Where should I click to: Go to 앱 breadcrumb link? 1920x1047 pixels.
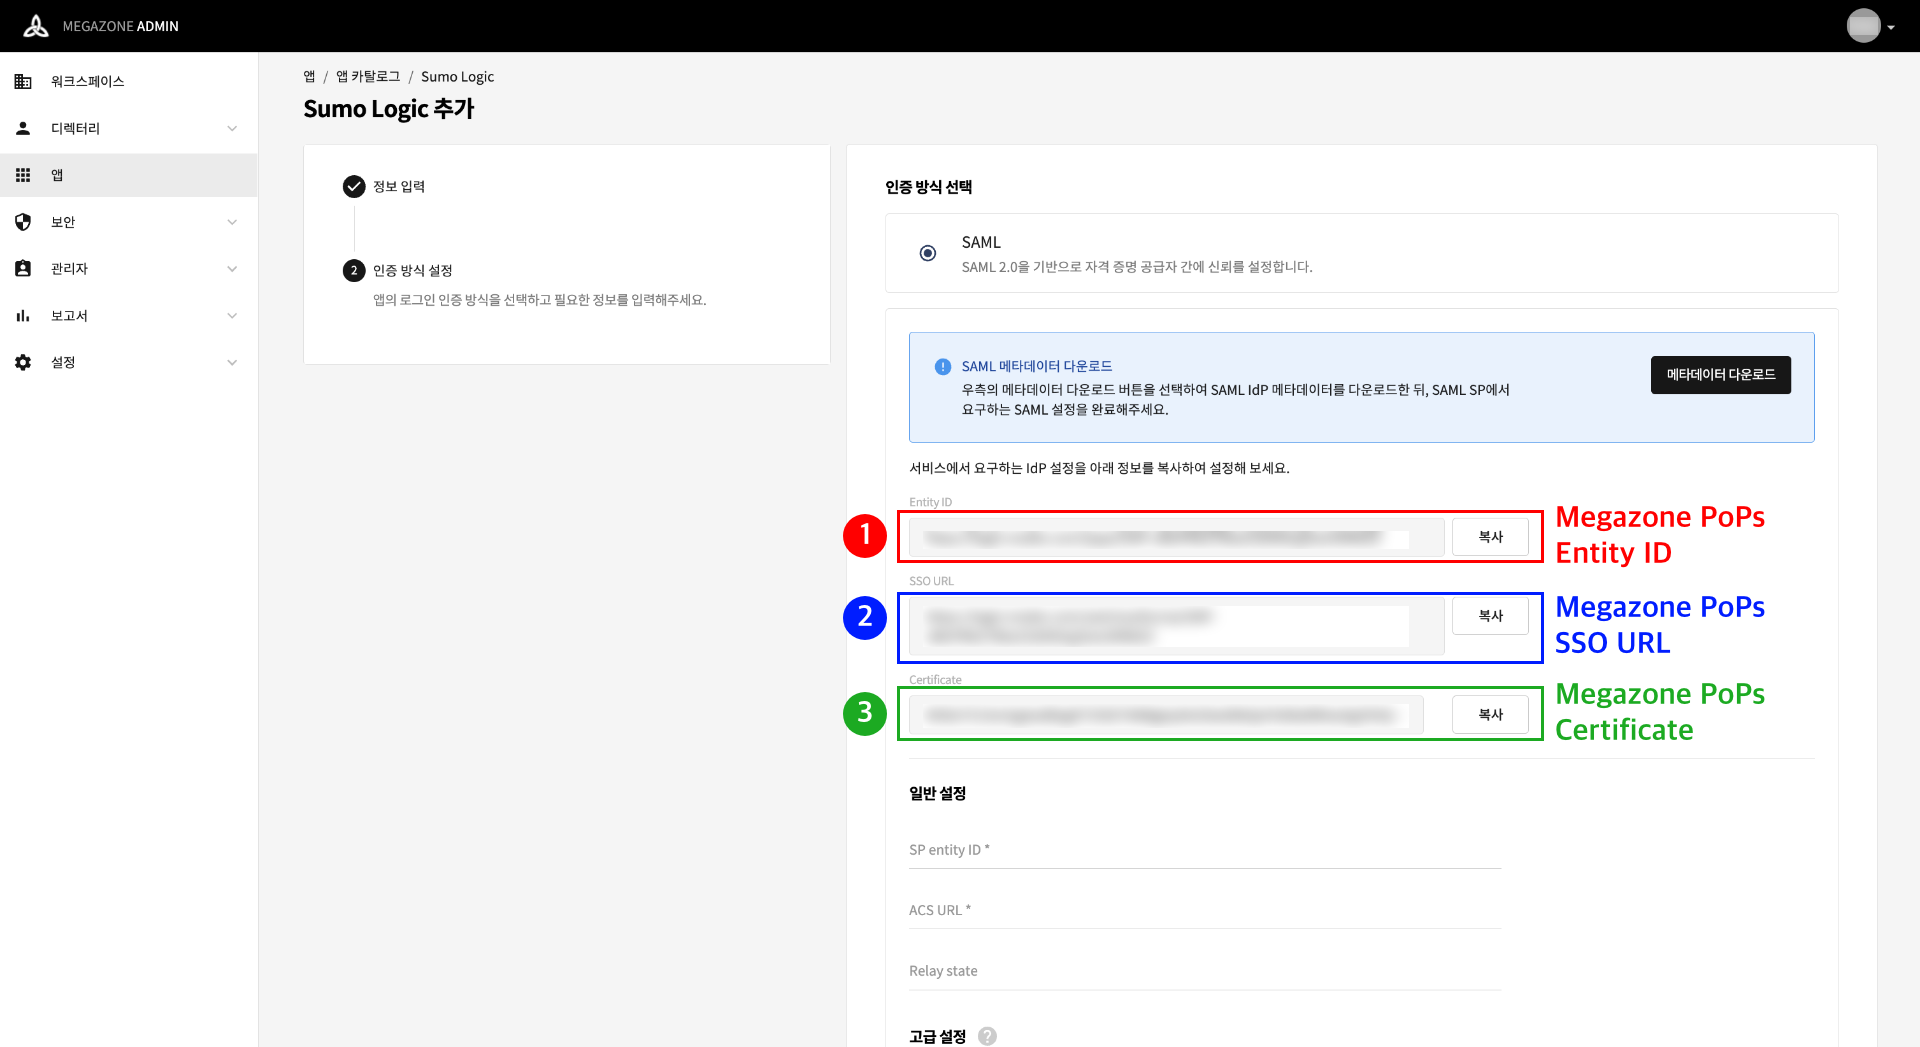point(309,77)
